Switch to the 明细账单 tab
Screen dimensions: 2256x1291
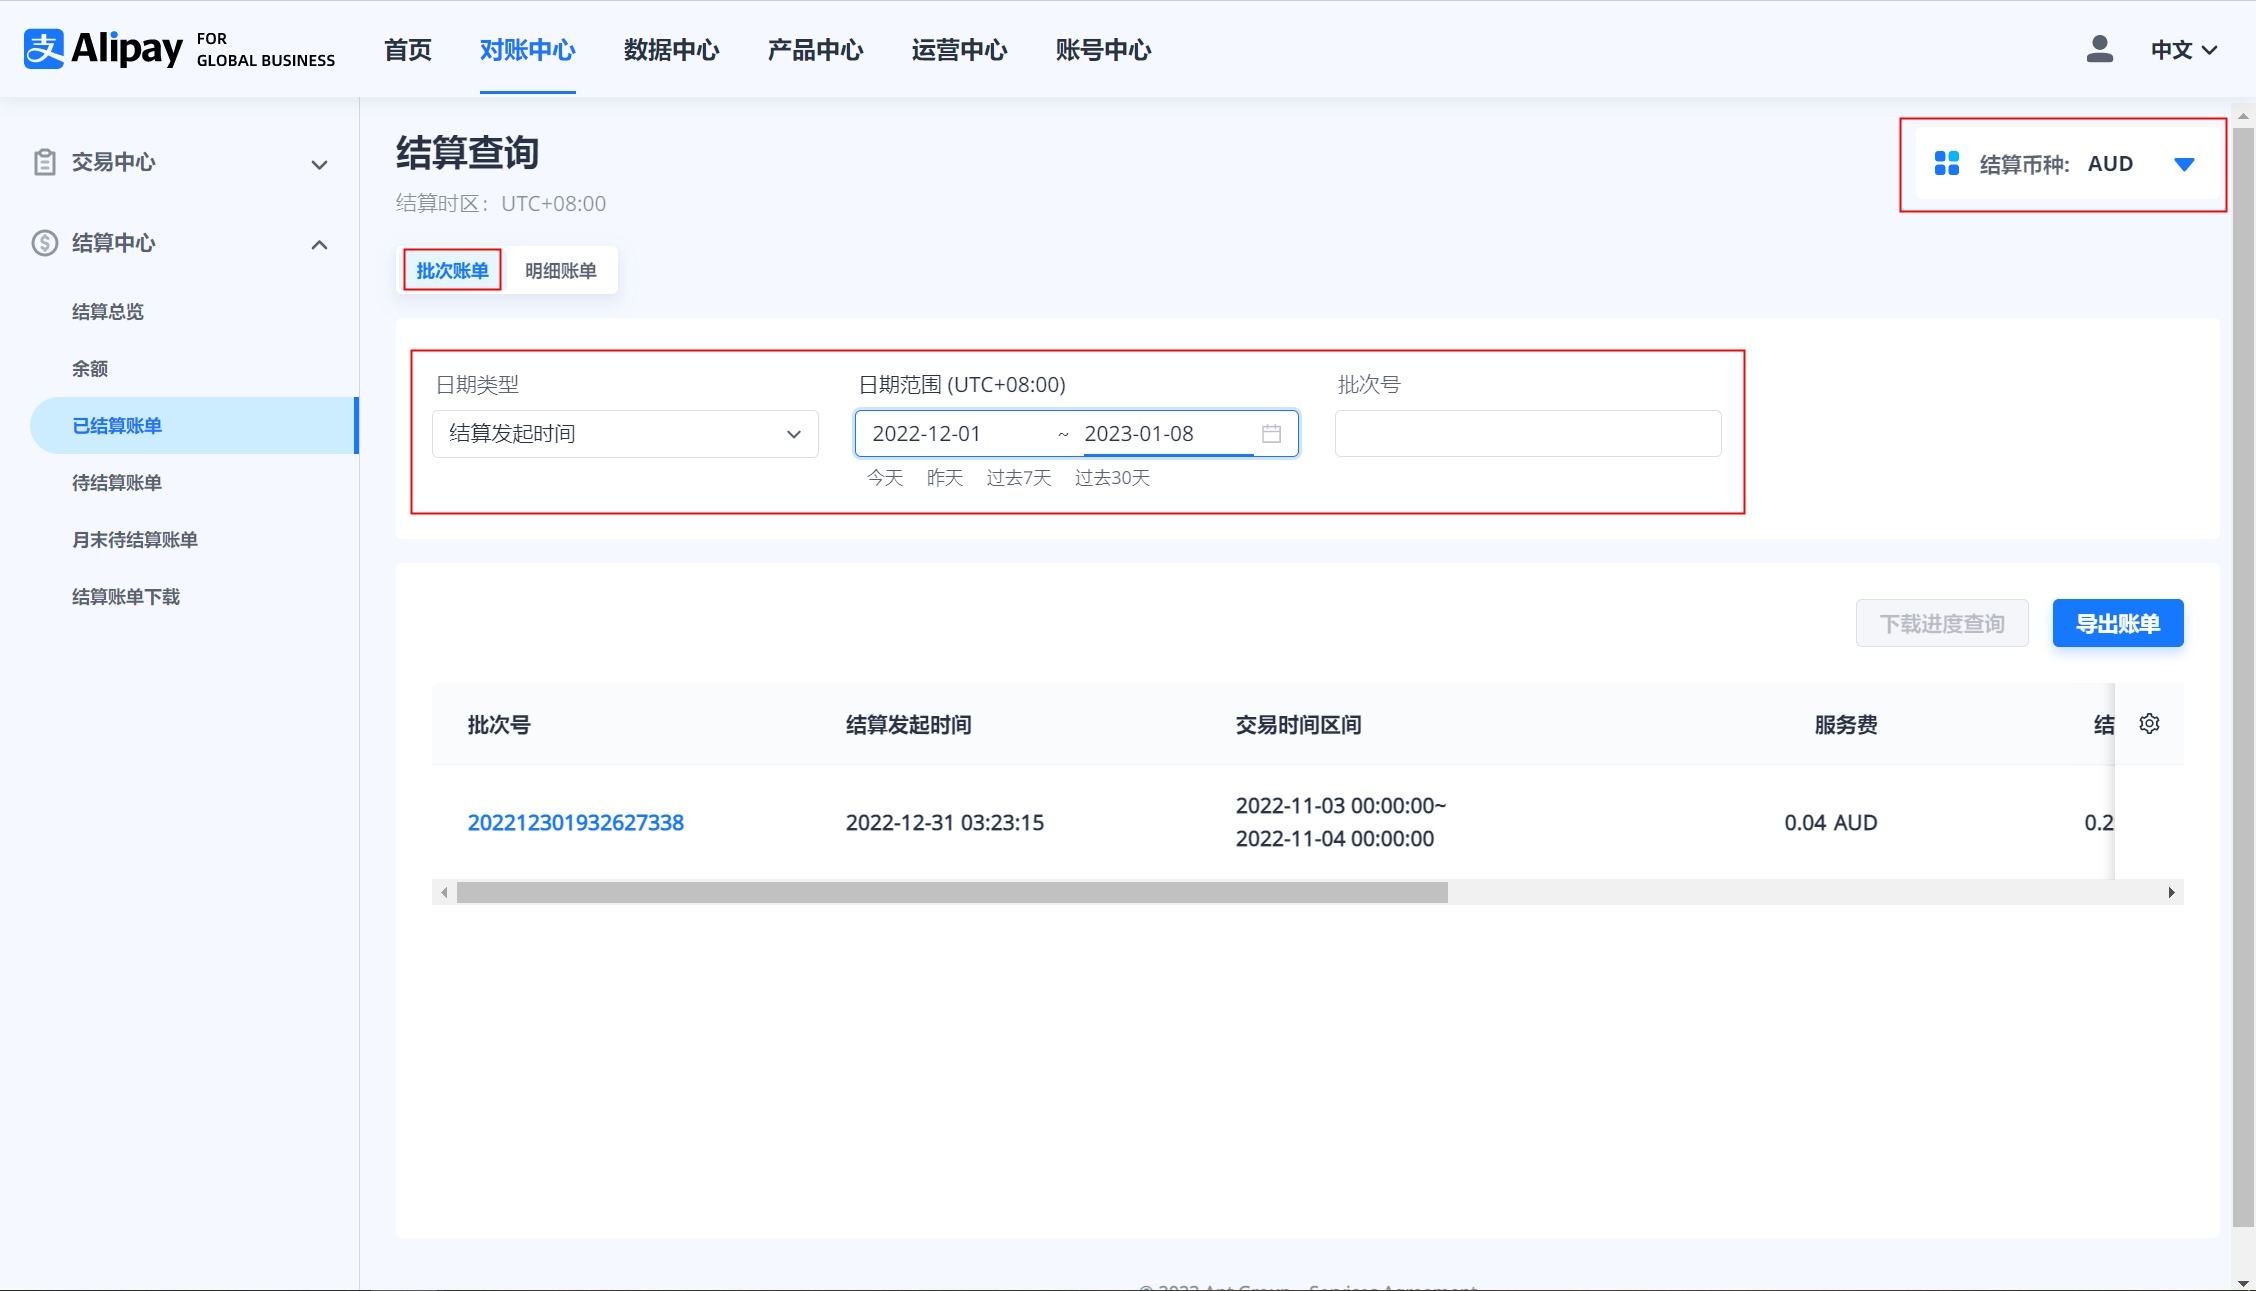(x=560, y=271)
